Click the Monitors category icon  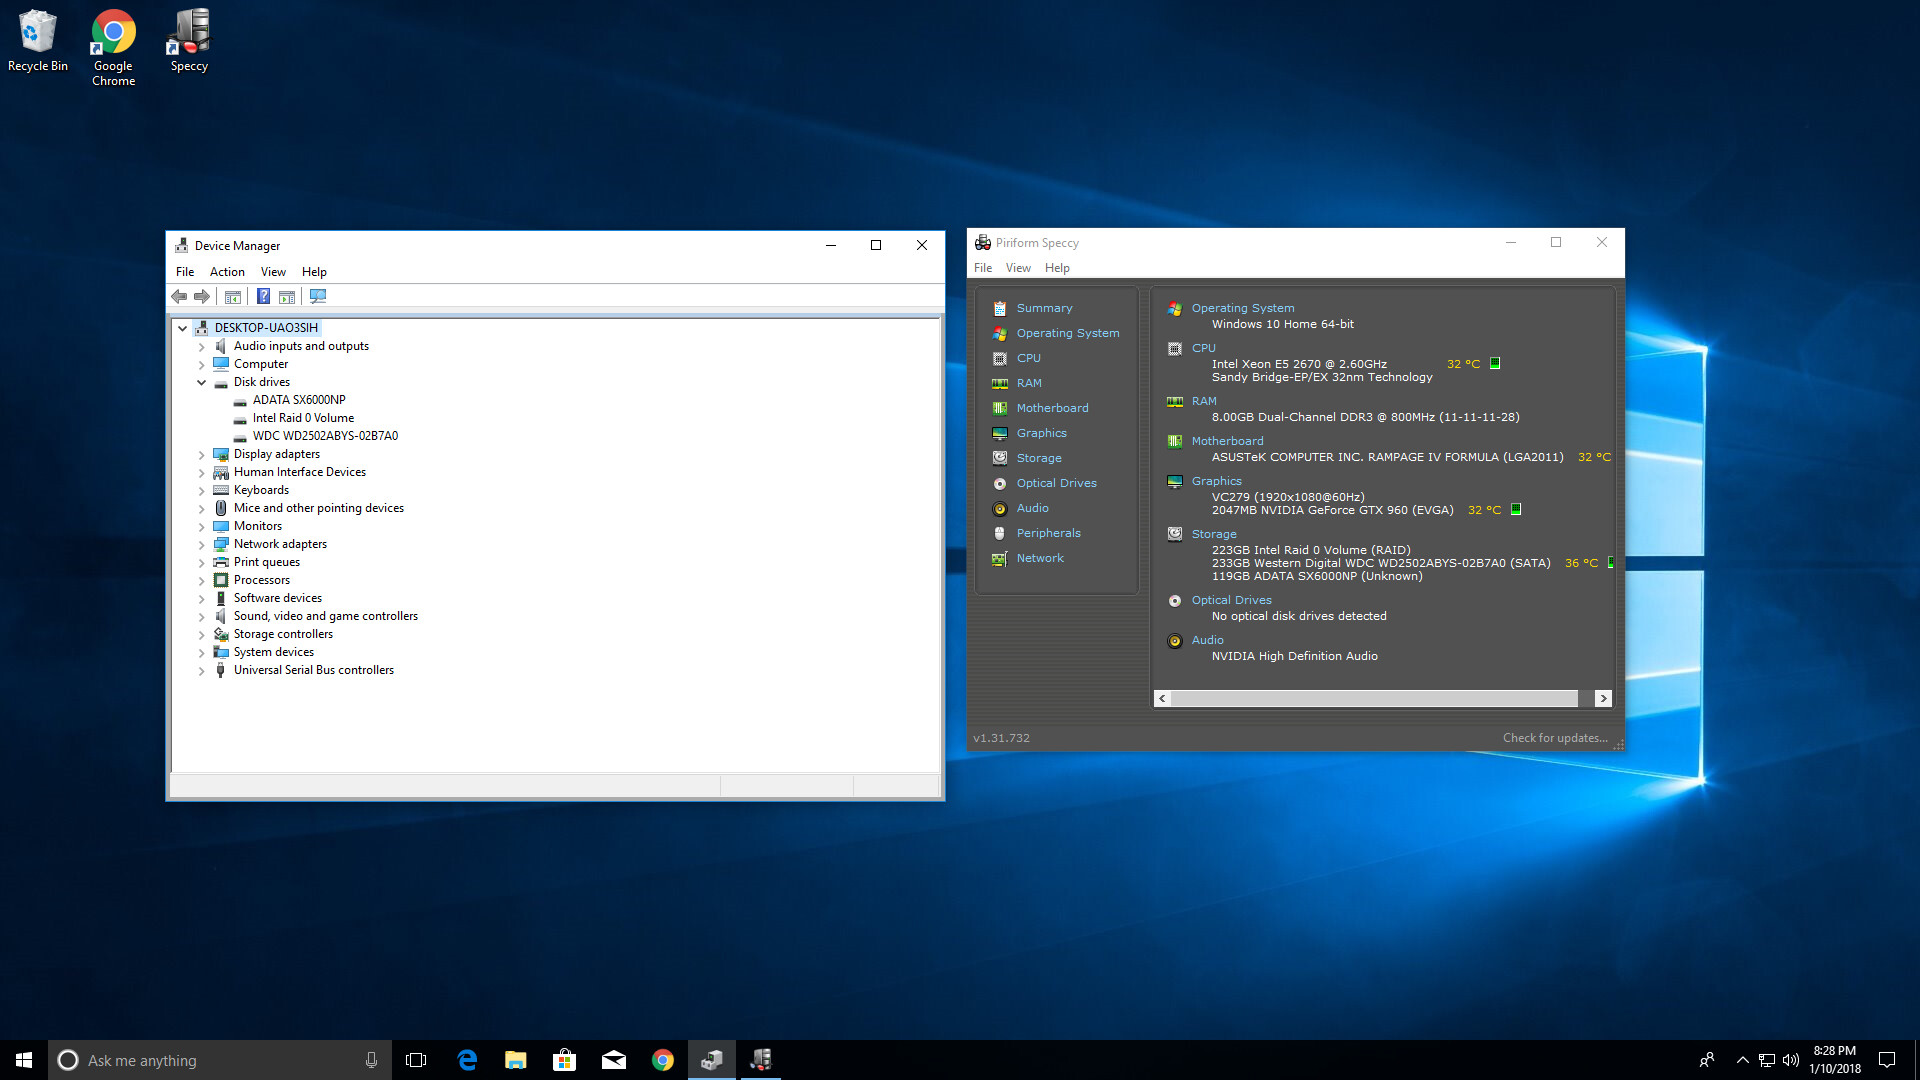coord(221,526)
